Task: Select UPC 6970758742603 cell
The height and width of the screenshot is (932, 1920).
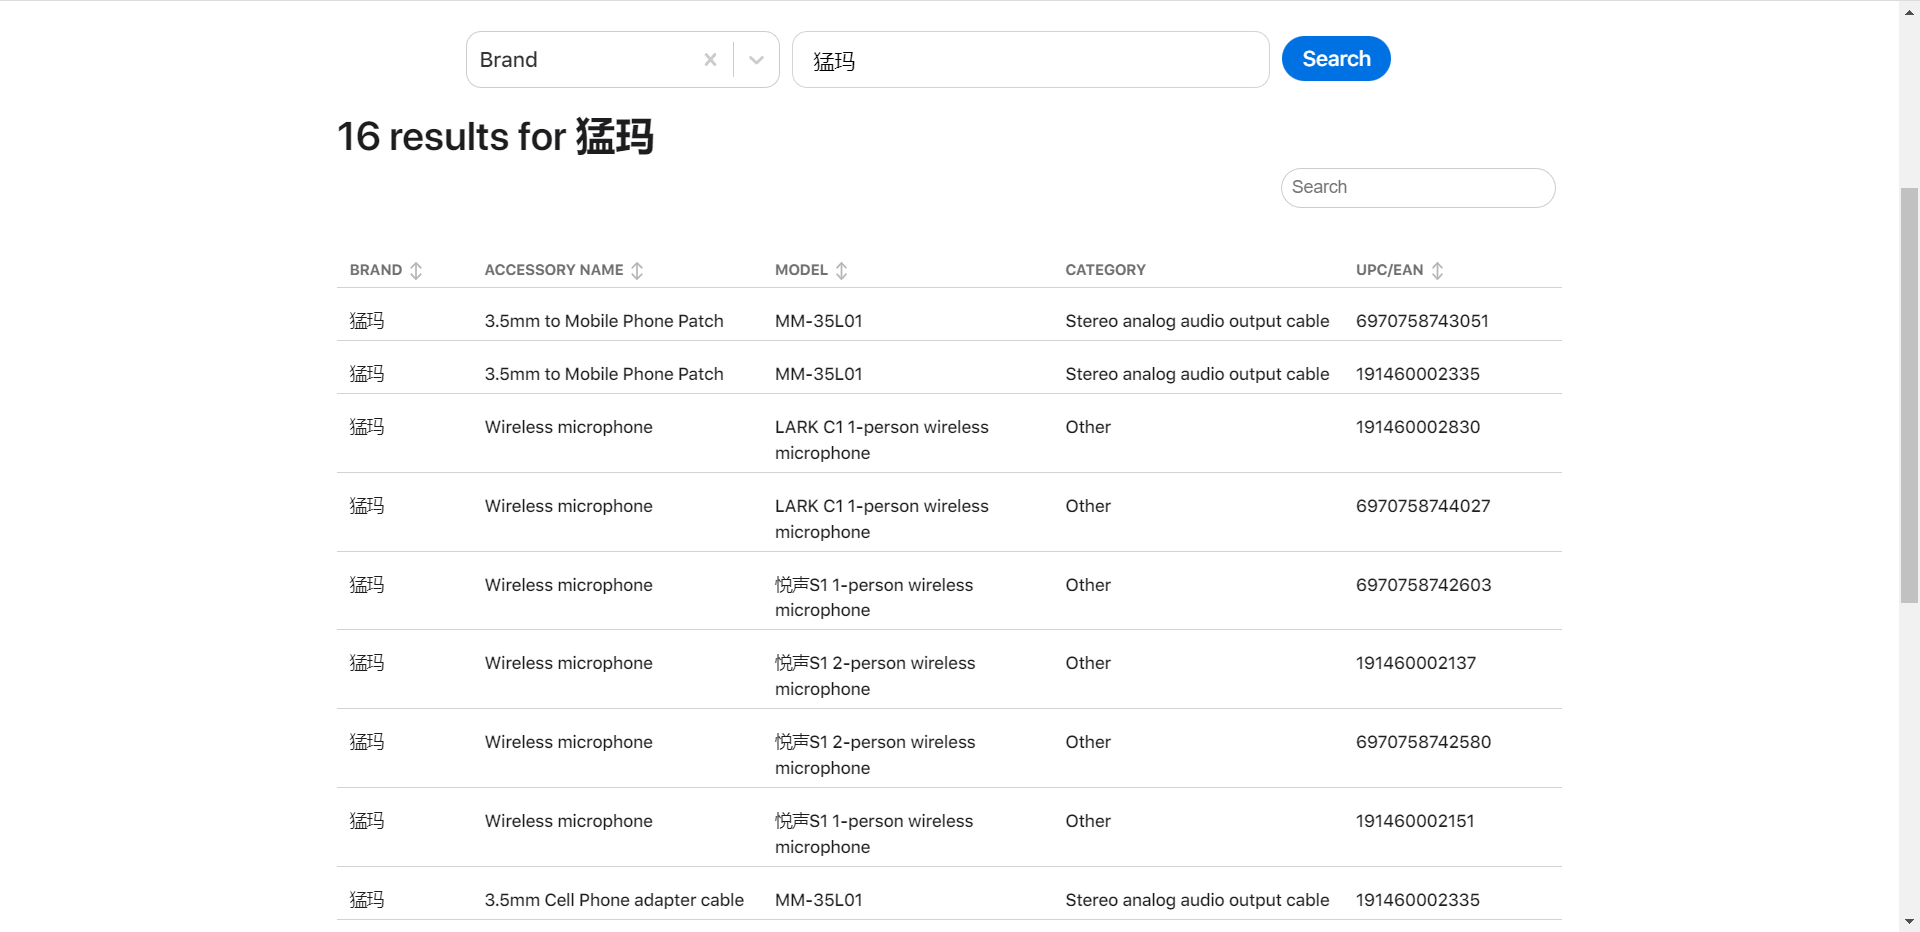Action: coord(1423,585)
